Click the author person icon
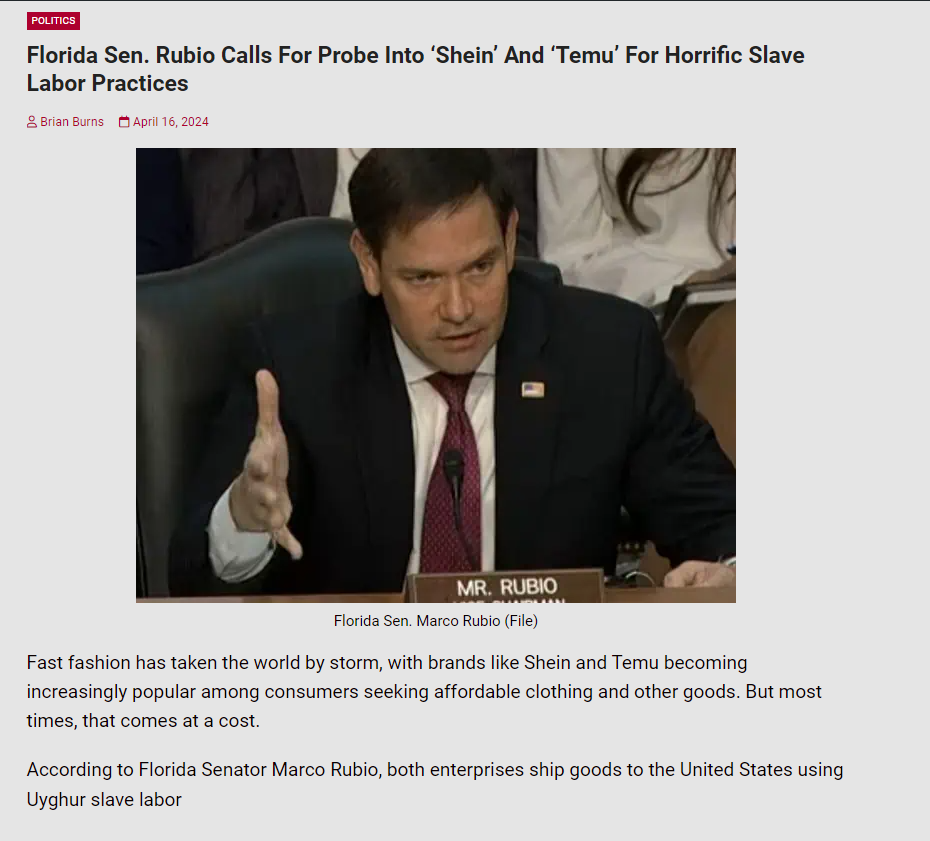930x841 pixels. (32, 122)
